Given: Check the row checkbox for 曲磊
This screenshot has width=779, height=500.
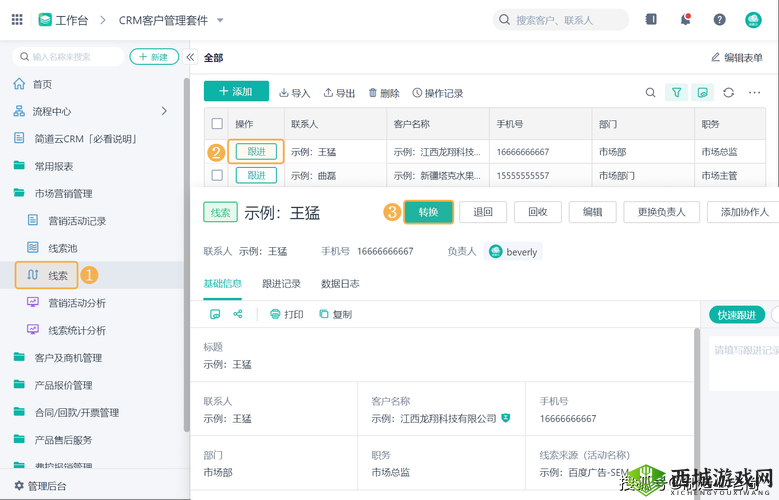Looking at the screenshot, I should tap(217, 175).
